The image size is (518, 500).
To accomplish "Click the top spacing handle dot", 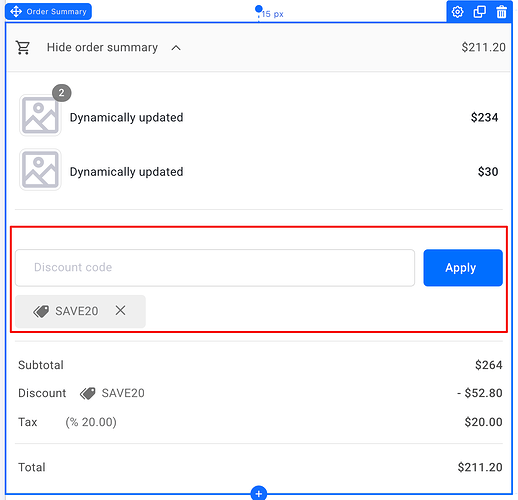I will tap(258, 9).
